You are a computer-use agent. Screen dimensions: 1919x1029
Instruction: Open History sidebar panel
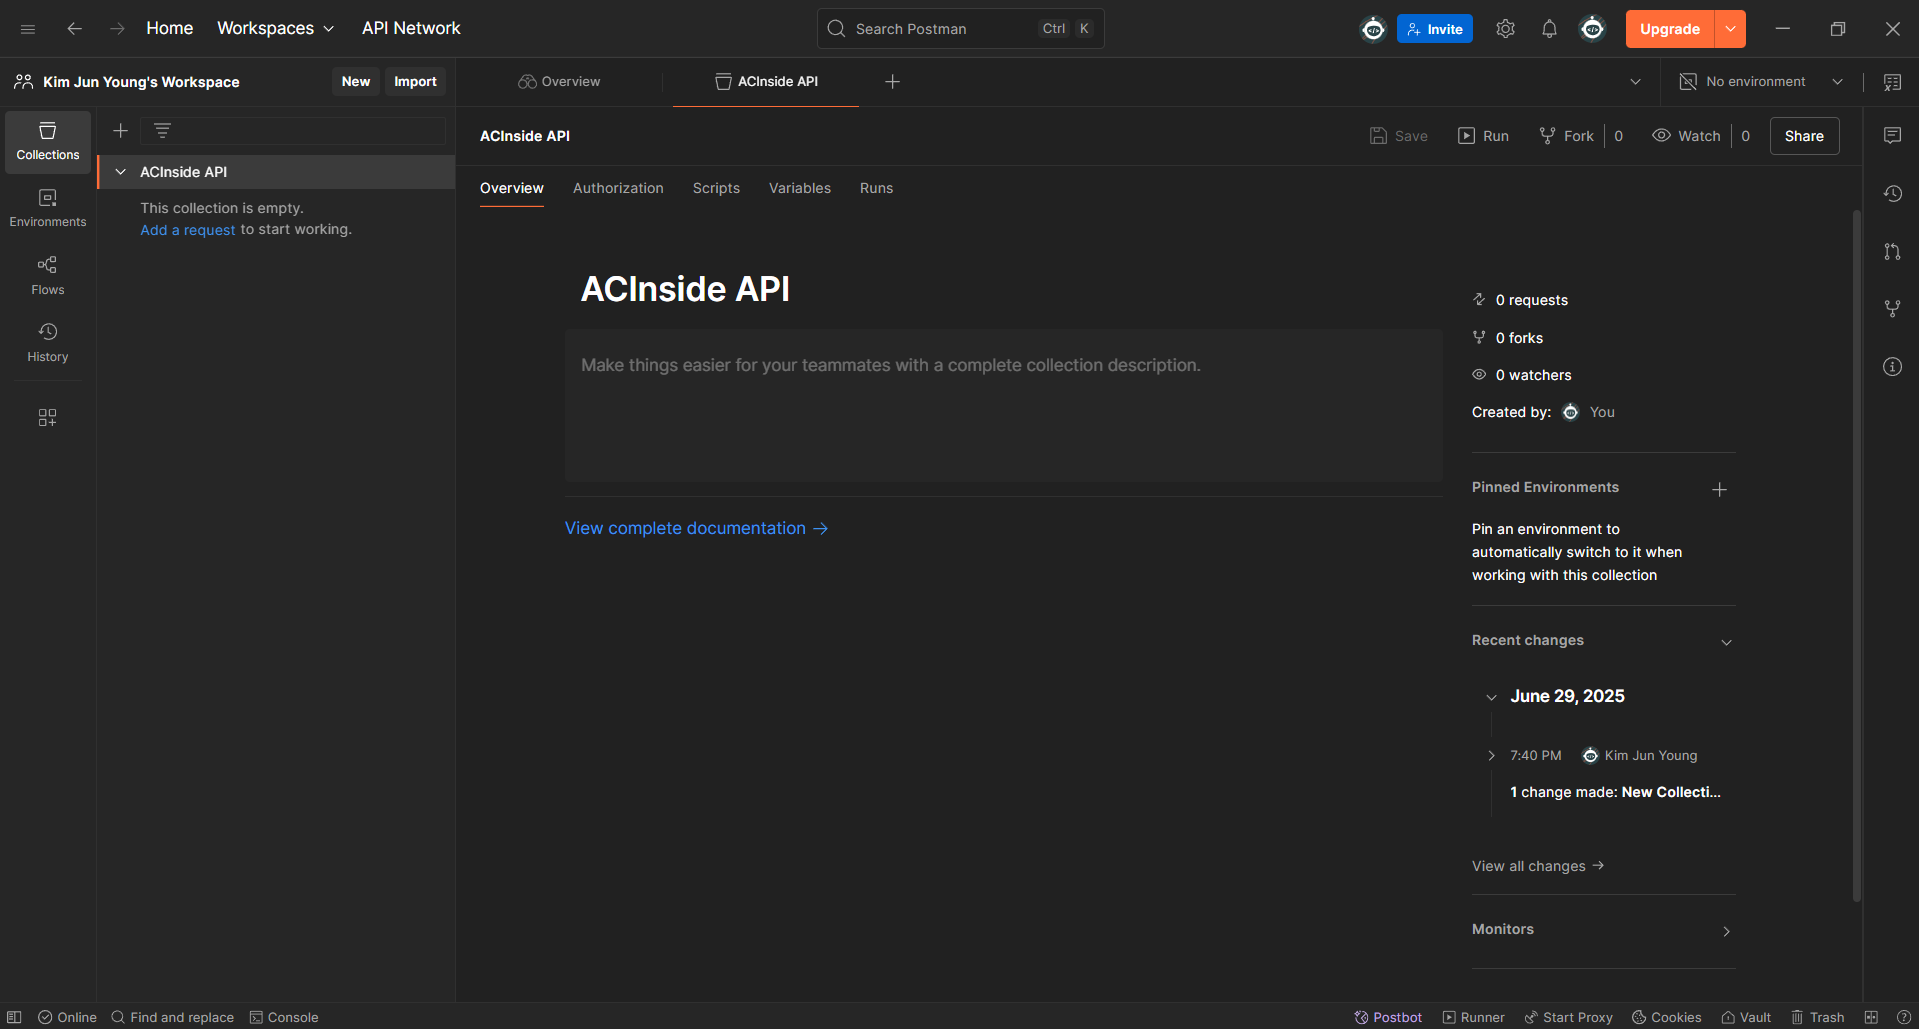[48, 343]
